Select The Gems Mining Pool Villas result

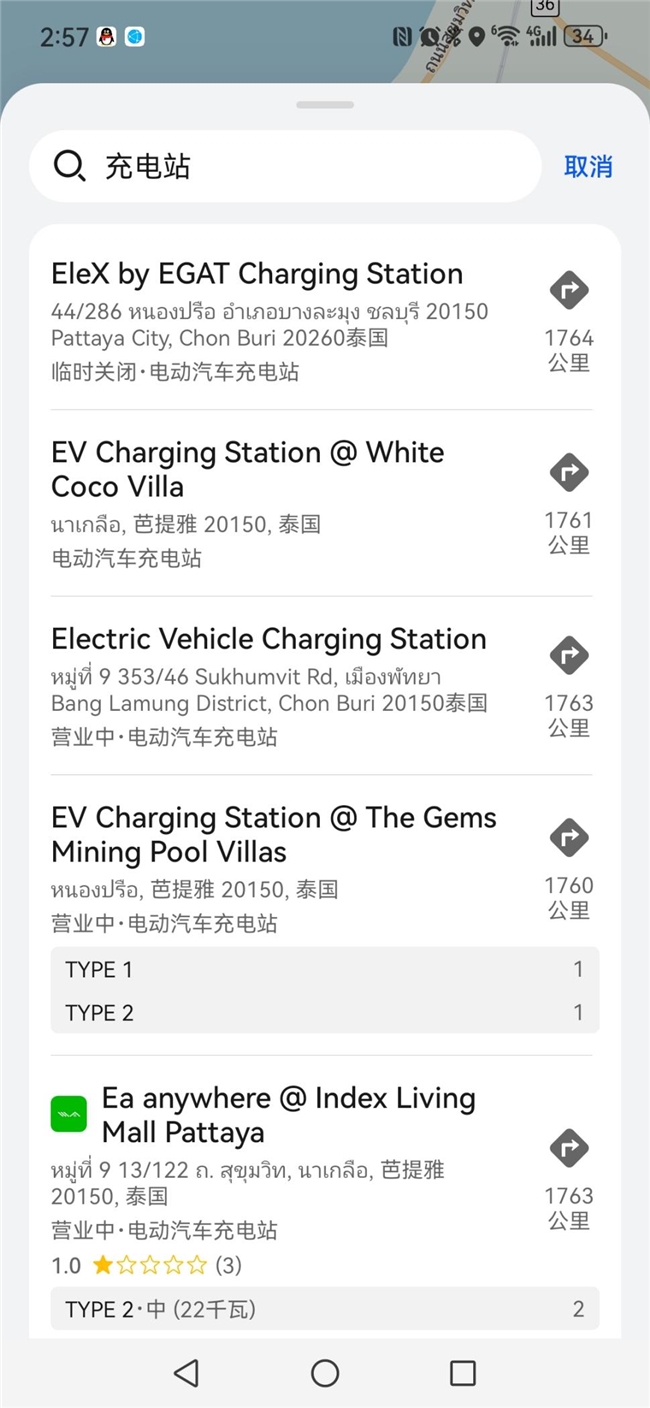click(x=273, y=834)
